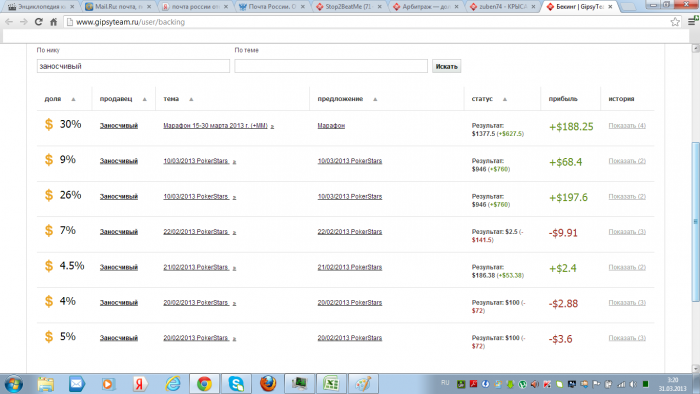Switch to the Арбитраж tab

[x=426, y=7]
